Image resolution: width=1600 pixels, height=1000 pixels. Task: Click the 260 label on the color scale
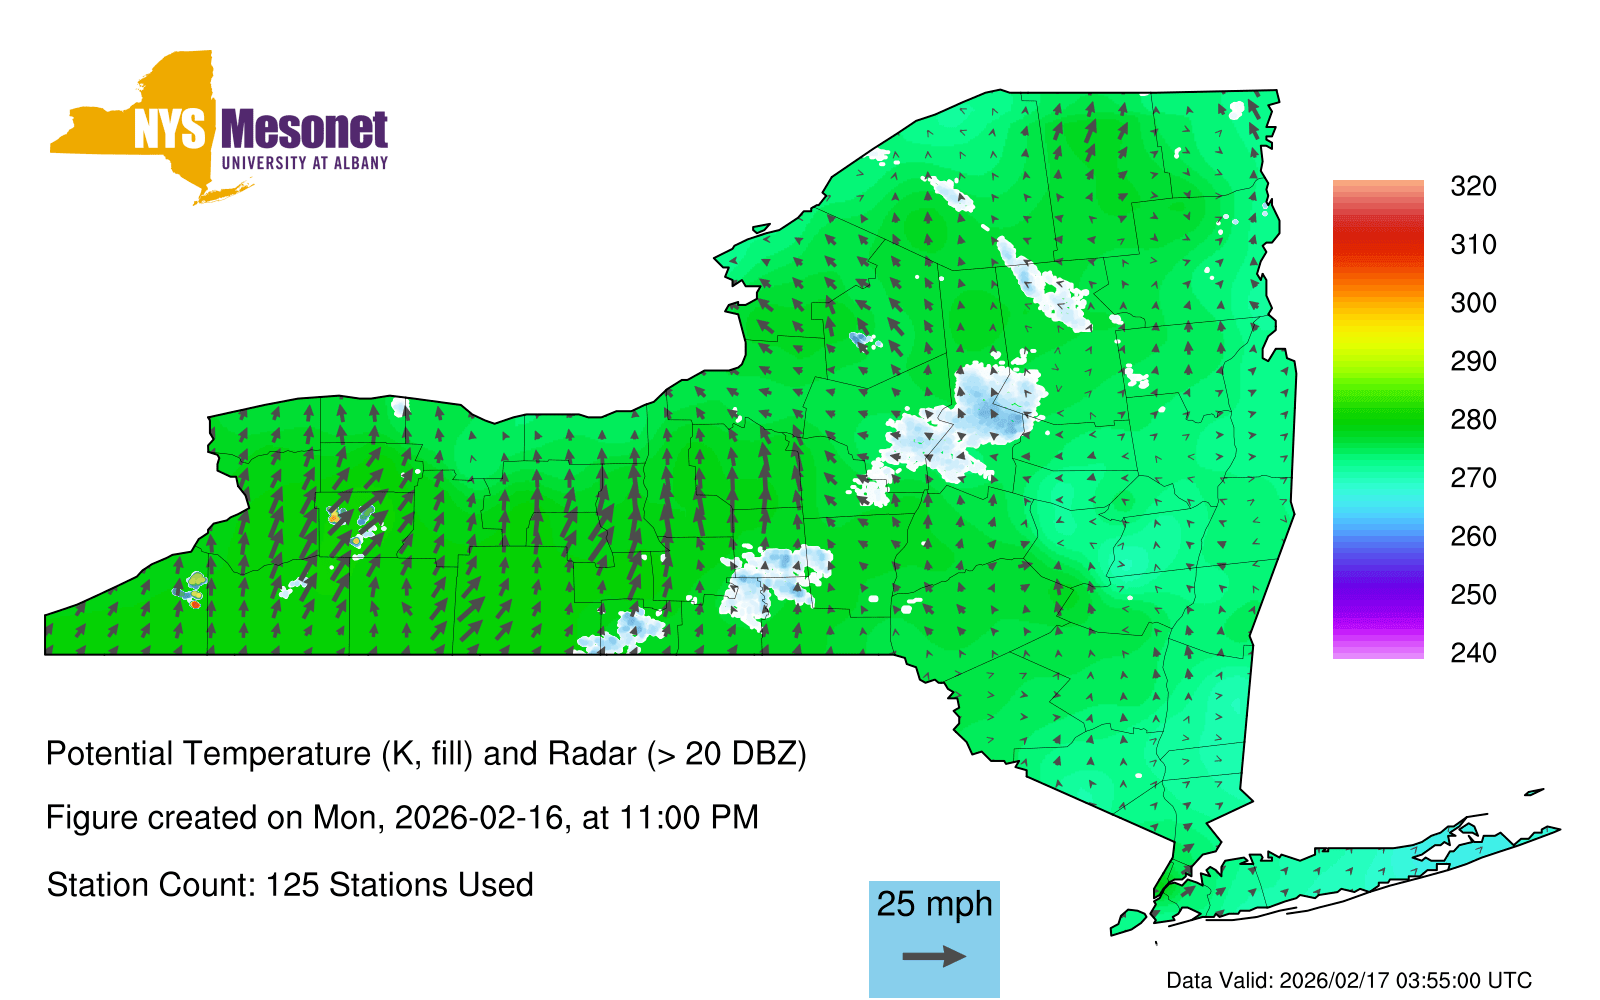pos(1473,537)
